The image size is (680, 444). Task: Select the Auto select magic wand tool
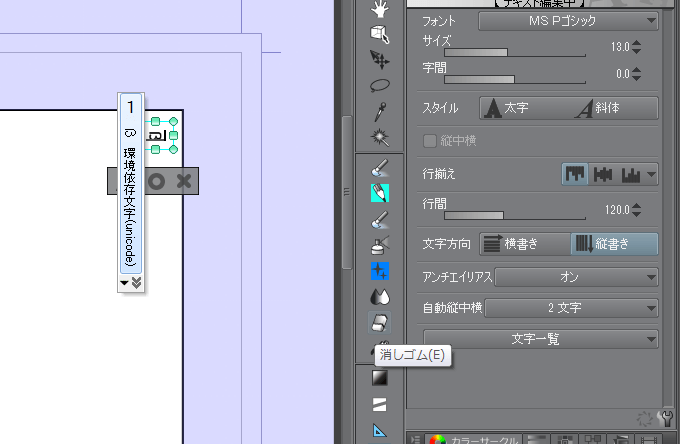(x=380, y=137)
